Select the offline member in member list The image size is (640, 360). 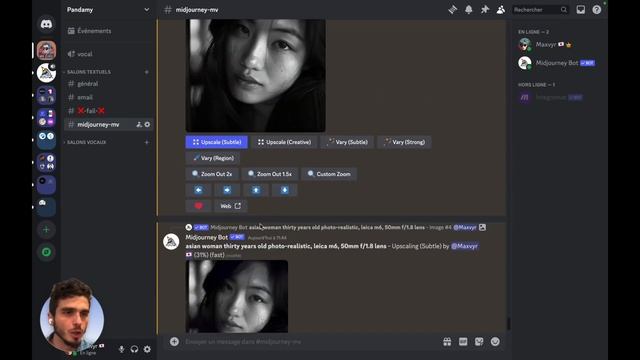557,97
